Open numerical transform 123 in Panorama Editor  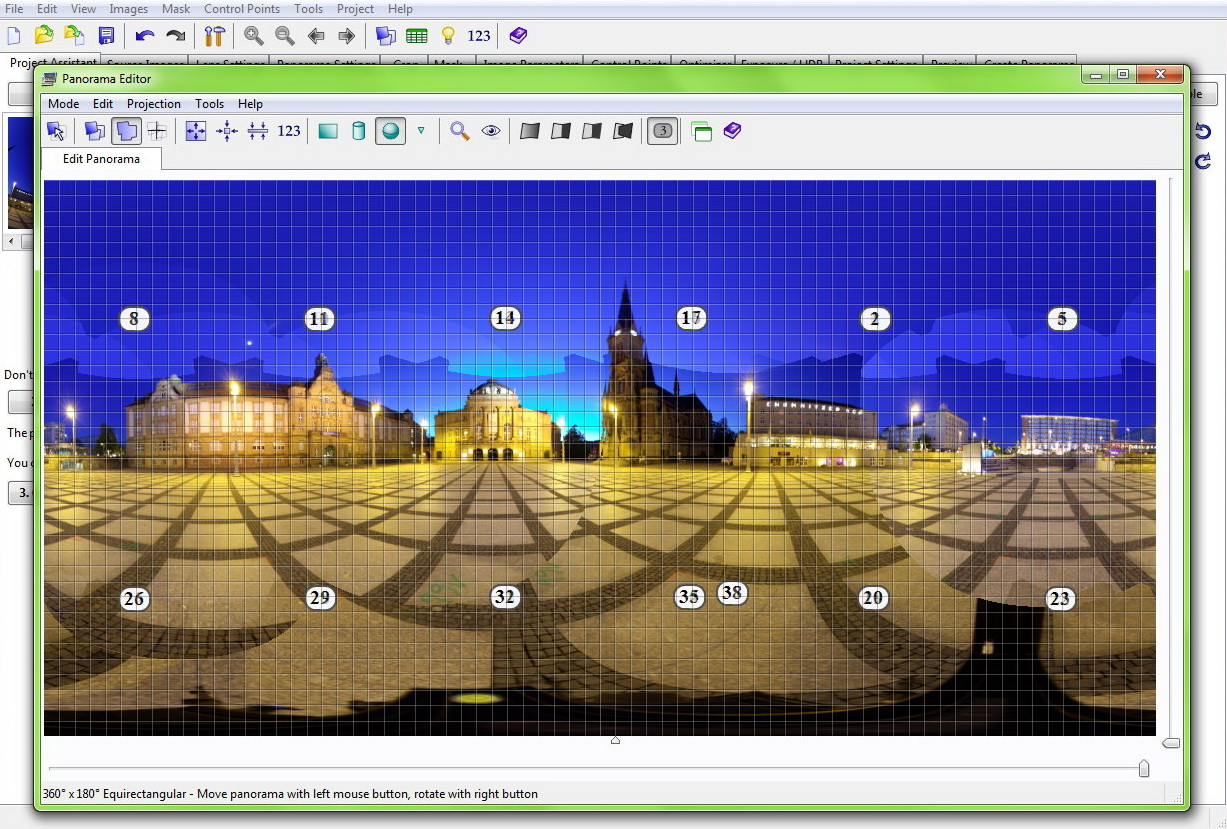(289, 131)
